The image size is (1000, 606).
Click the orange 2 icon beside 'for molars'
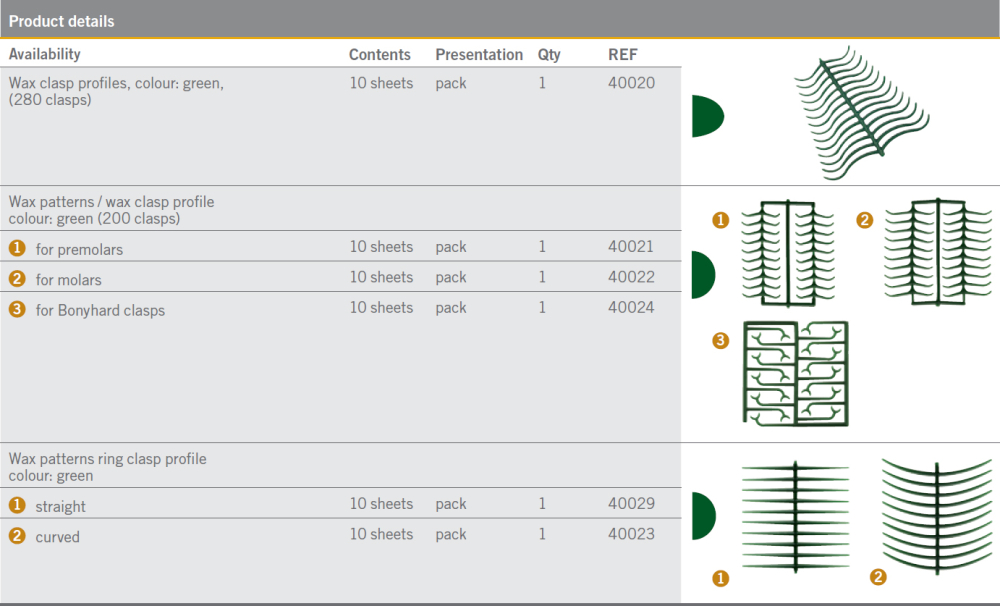click(17, 279)
